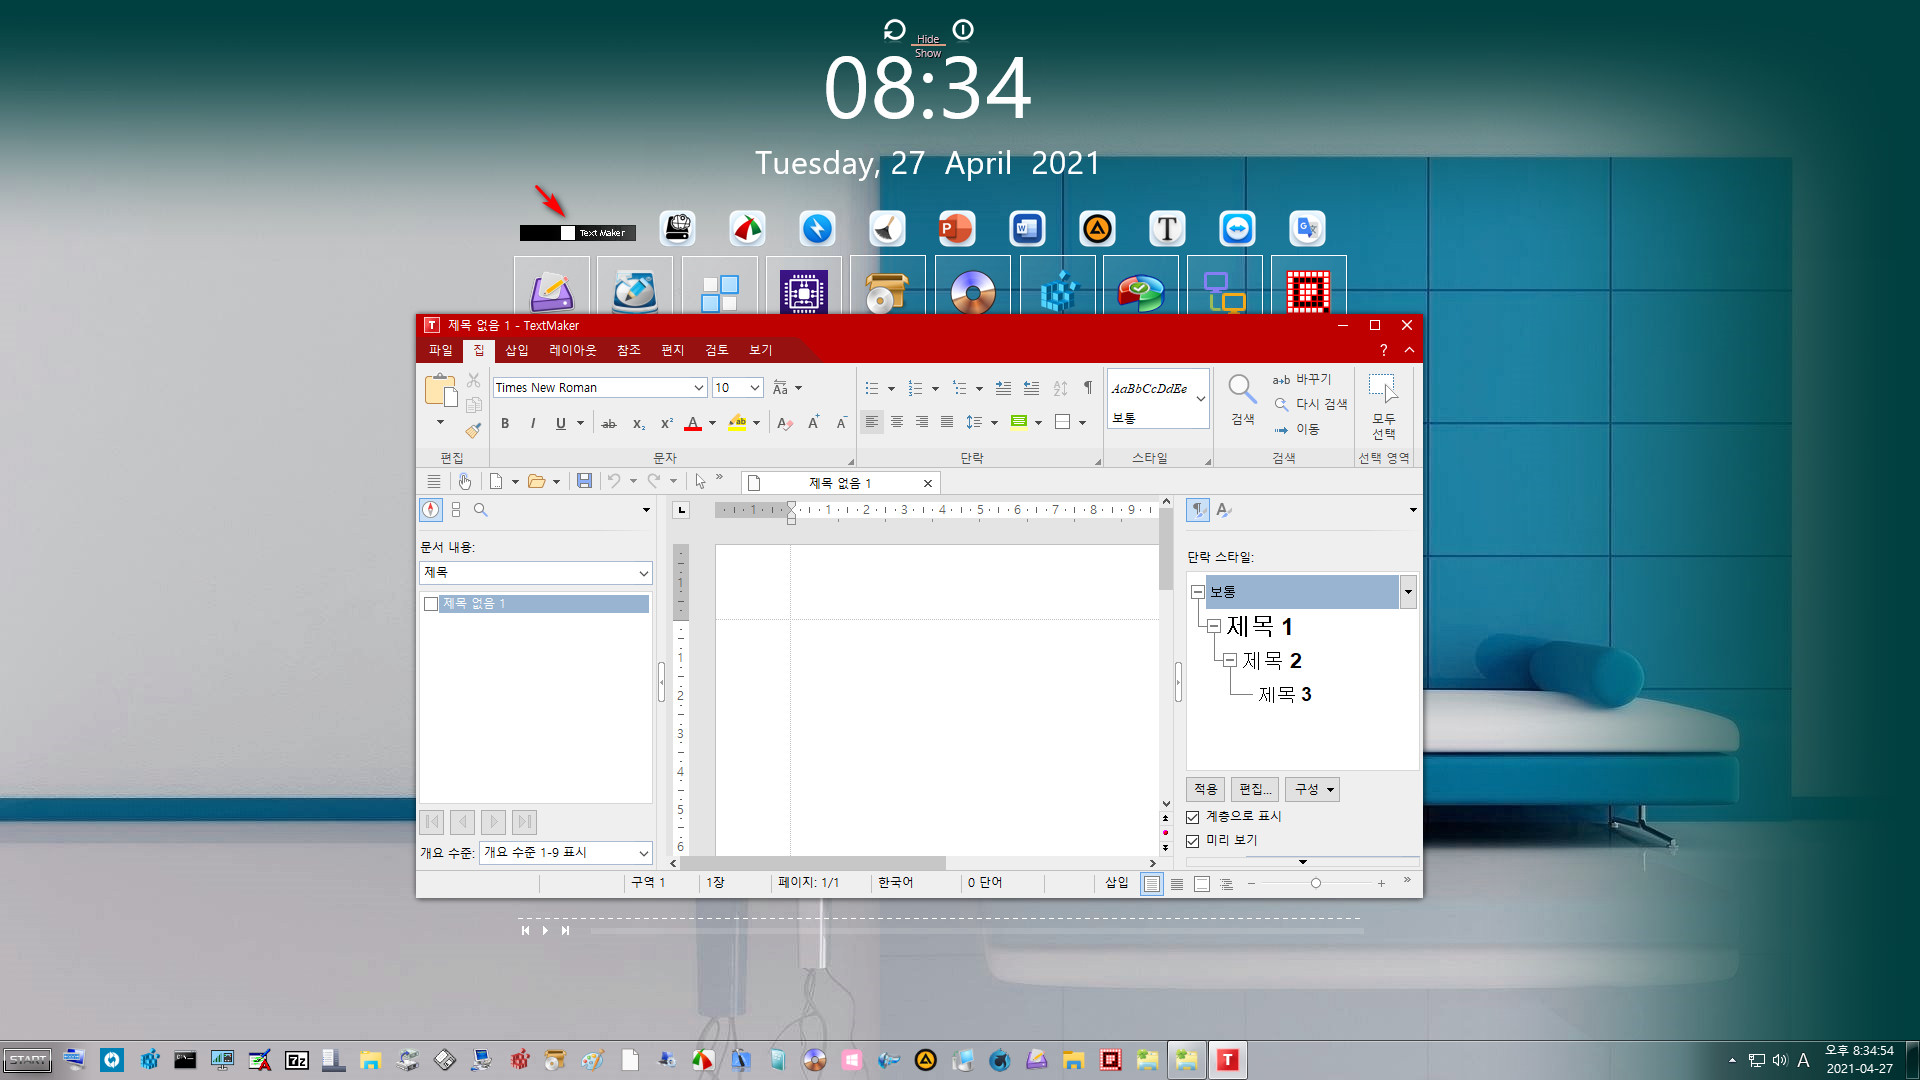The width and height of the screenshot is (1920, 1080).
Task: Toggle the '미리 보기' checkbox
Action: [1193, 841]
